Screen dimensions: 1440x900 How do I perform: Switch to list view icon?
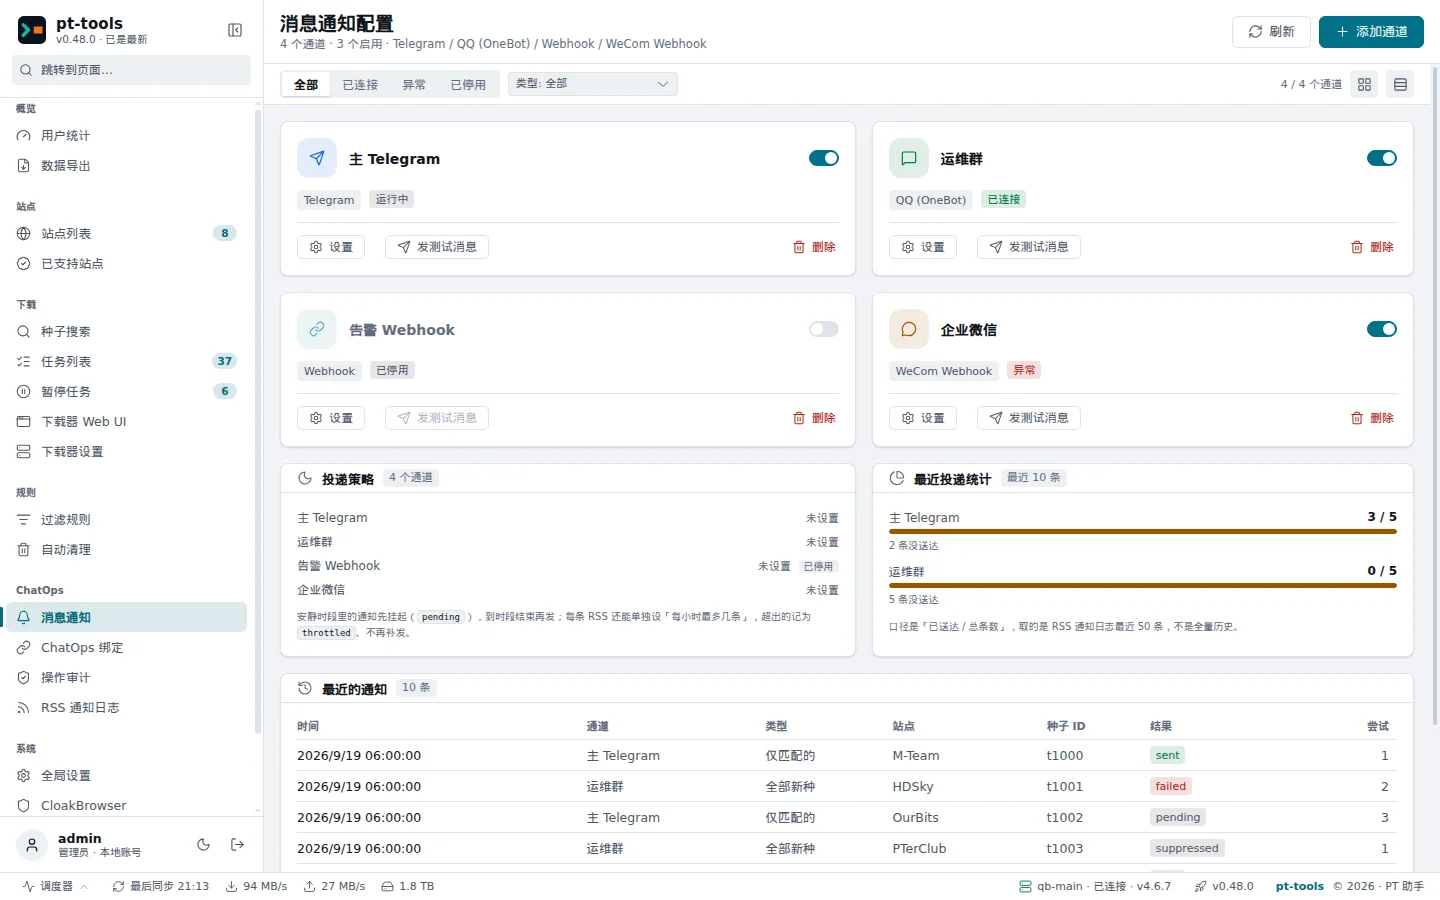[1401, 85]
